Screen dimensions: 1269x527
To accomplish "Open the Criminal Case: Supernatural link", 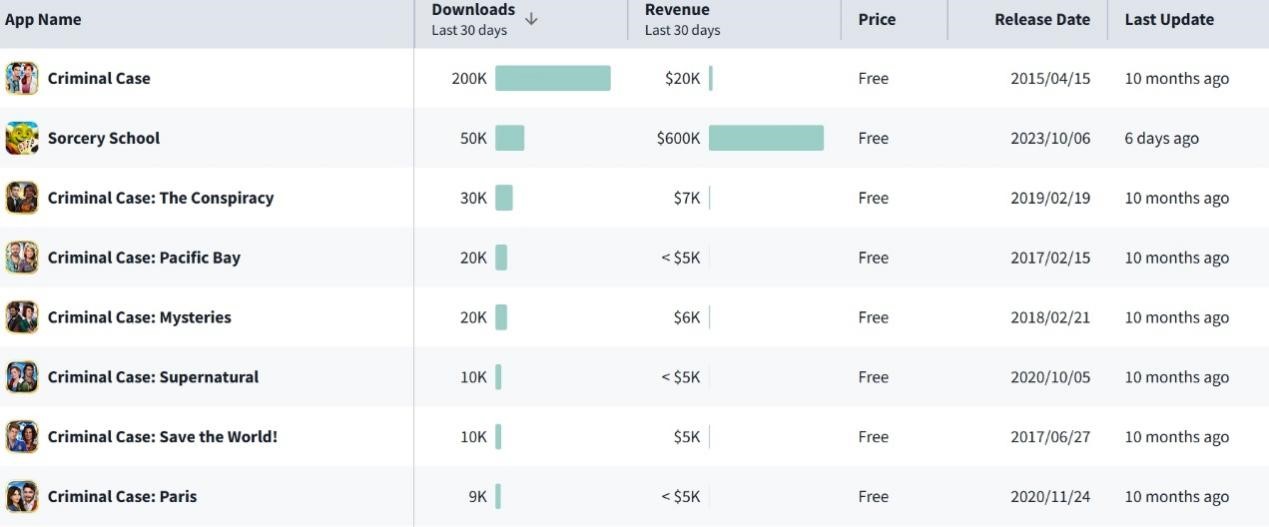I will (153, 377).
